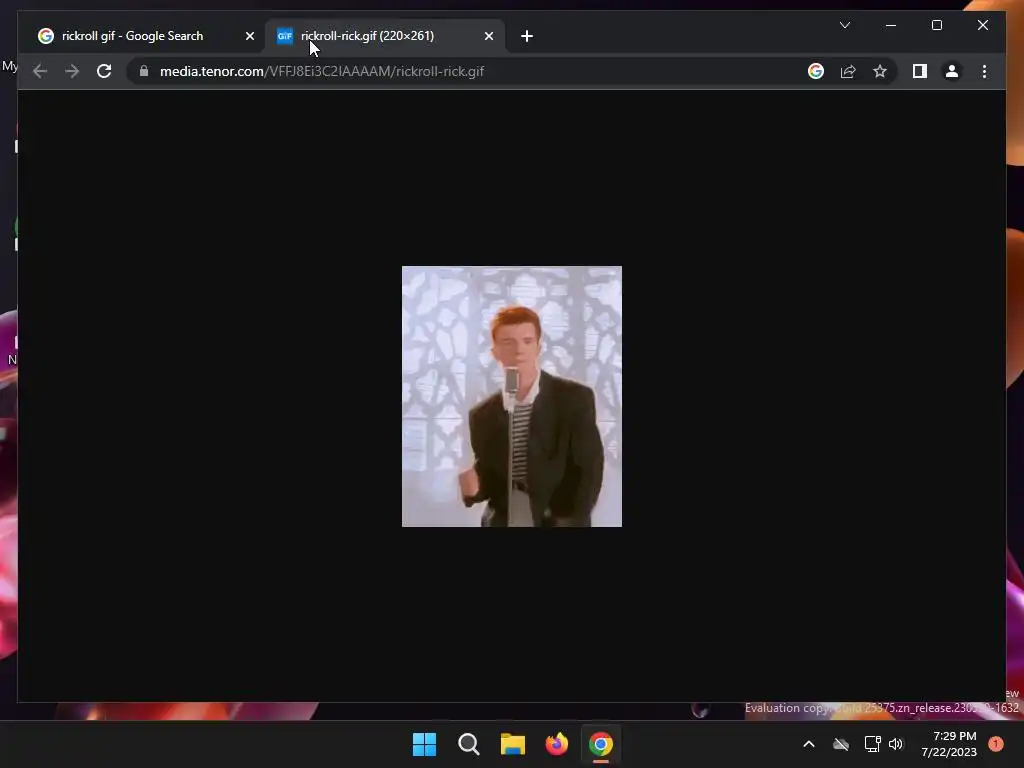Go back using the browser back arrow

[x=40, y=71]
